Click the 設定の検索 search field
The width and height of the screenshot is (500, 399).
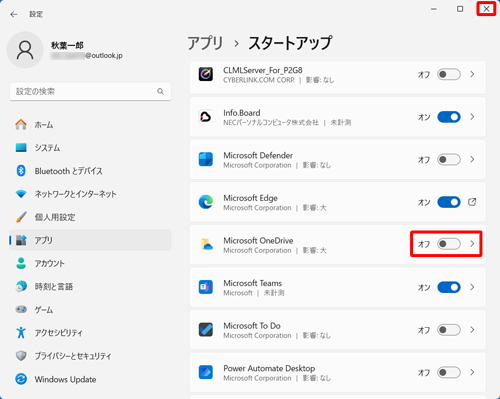90,91
